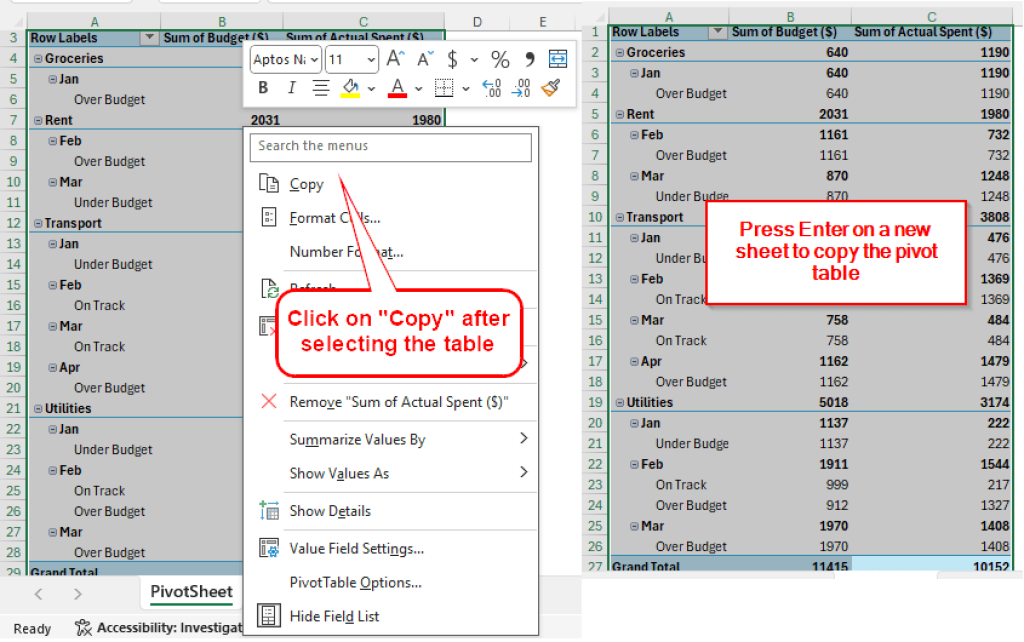The image size is (1024, 642).
Task: Switch to the PivotSheet tab
Action: [x=190, y=592]
